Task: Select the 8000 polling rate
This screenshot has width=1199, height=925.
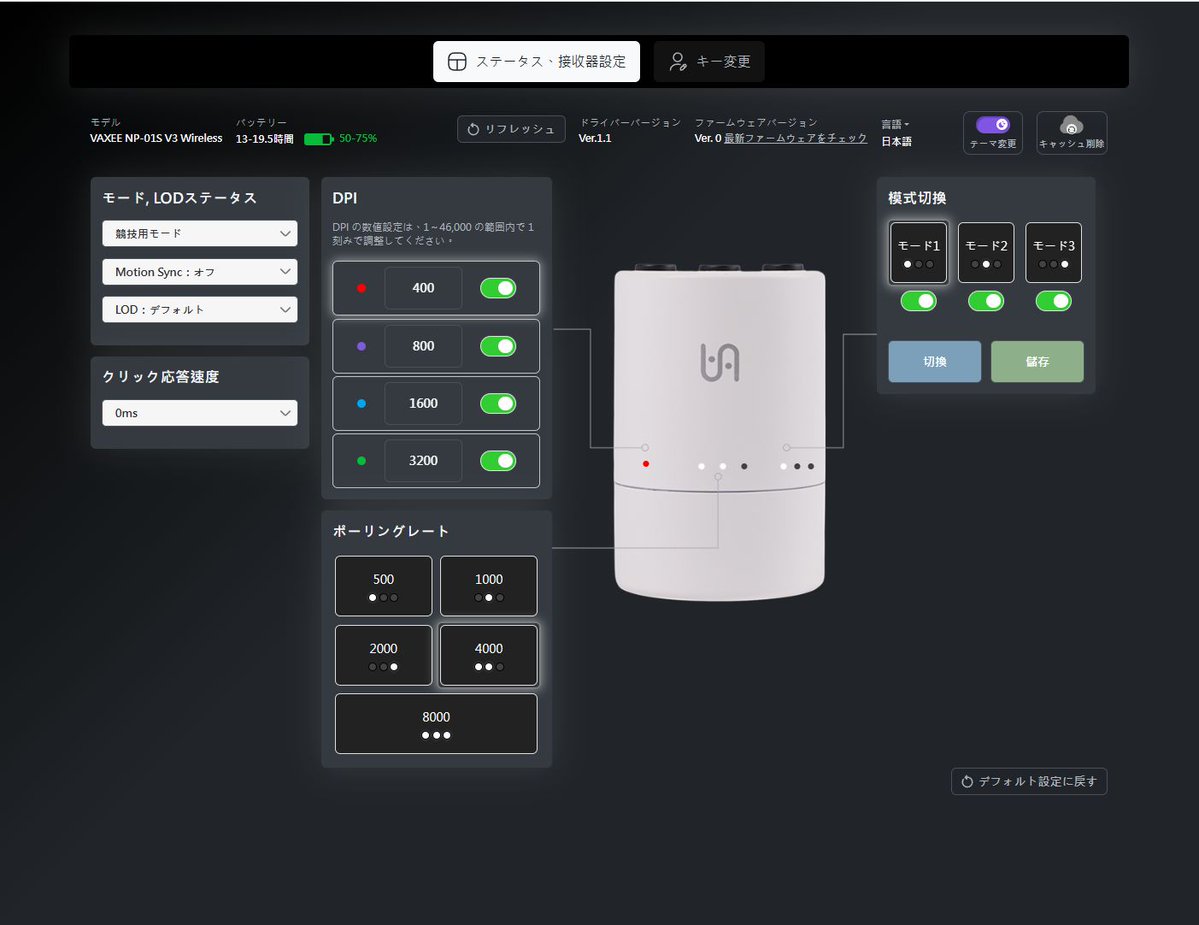Action: click(x=436, y=724)
